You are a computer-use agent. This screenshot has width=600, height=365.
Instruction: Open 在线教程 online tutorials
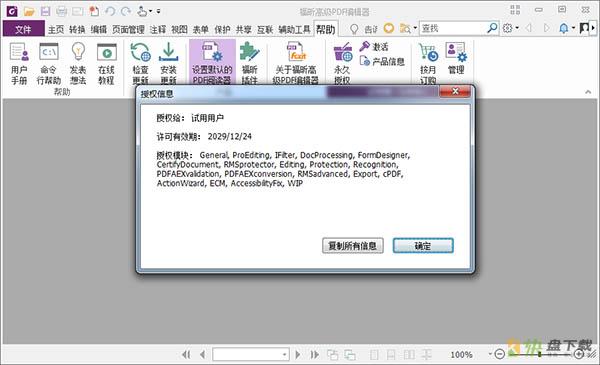[106, 64]
